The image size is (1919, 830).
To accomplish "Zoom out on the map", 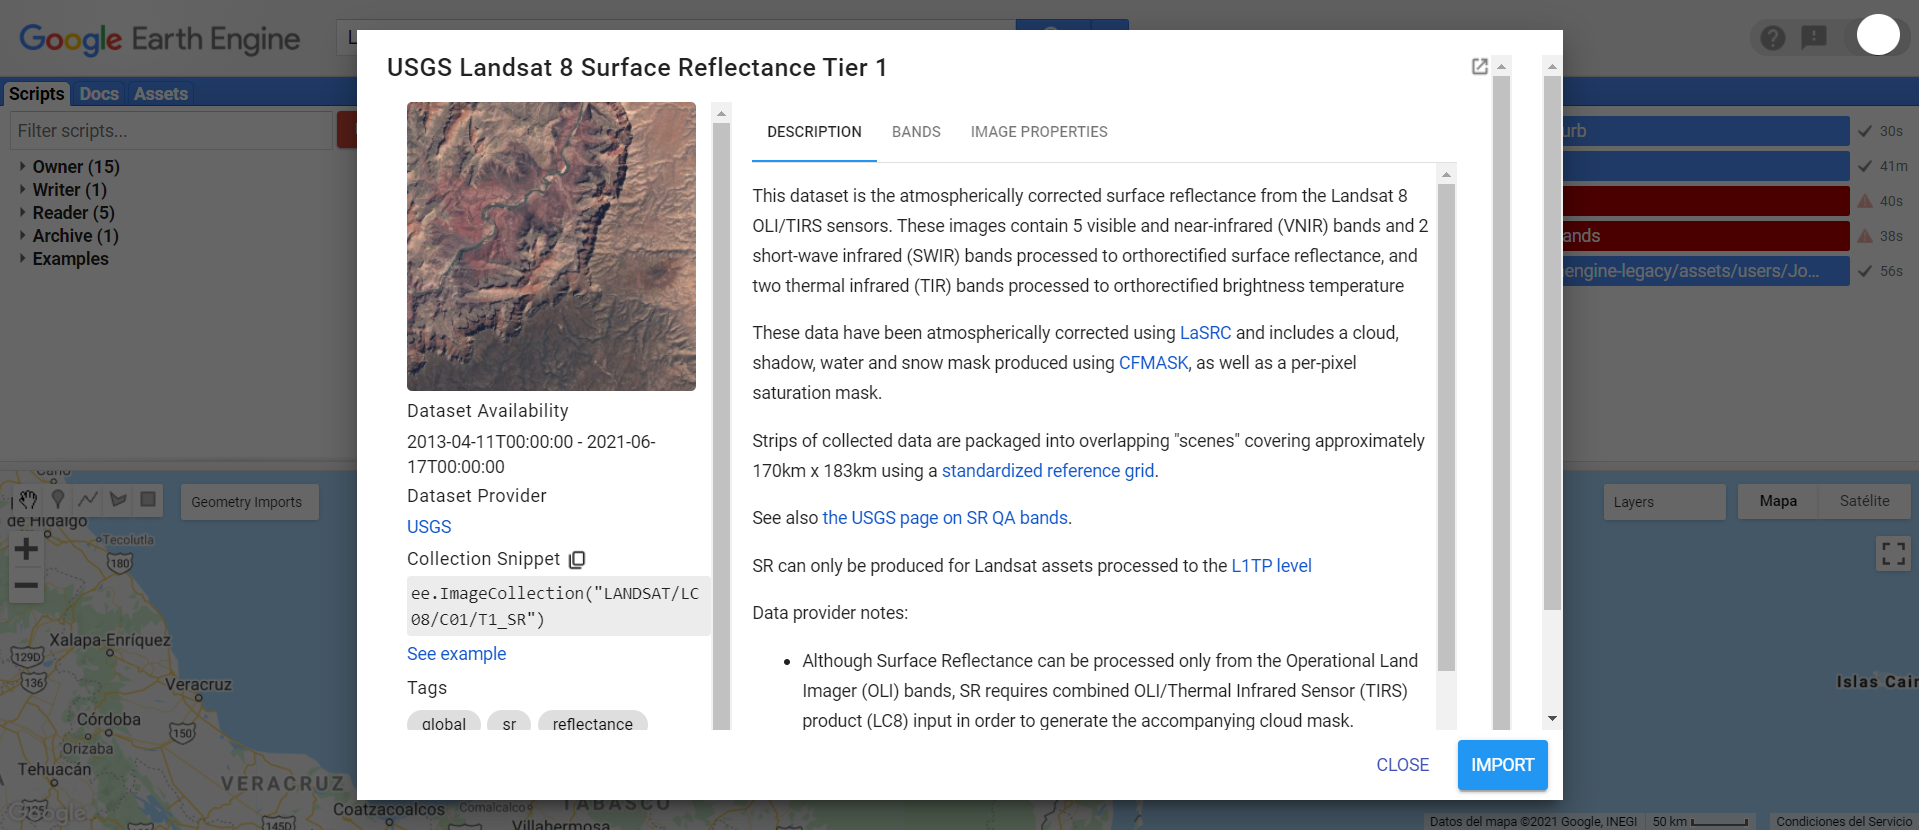I will point(27,585).
